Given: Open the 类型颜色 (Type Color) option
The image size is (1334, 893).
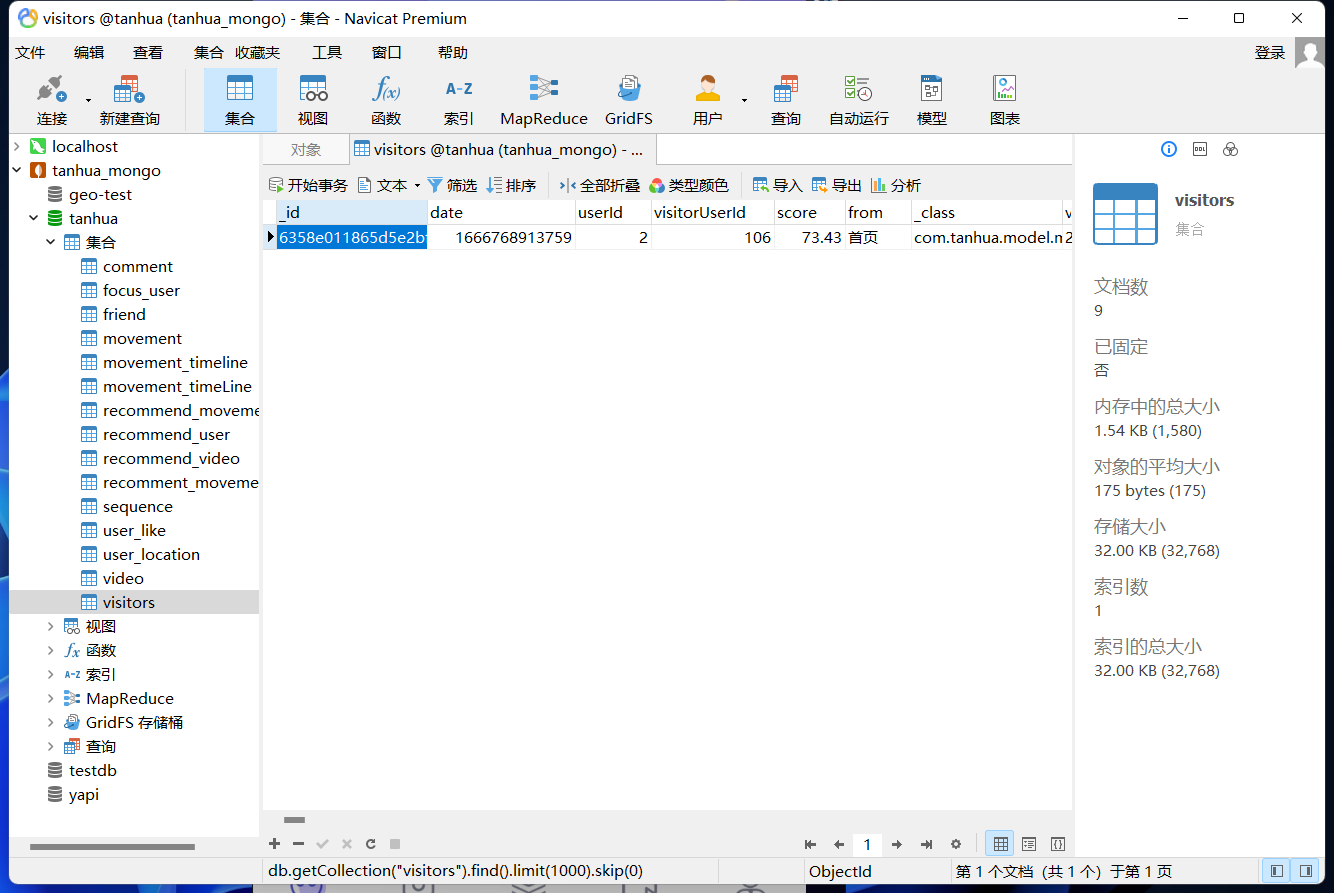Looking at the screenshot, I should tap(689, 186).
